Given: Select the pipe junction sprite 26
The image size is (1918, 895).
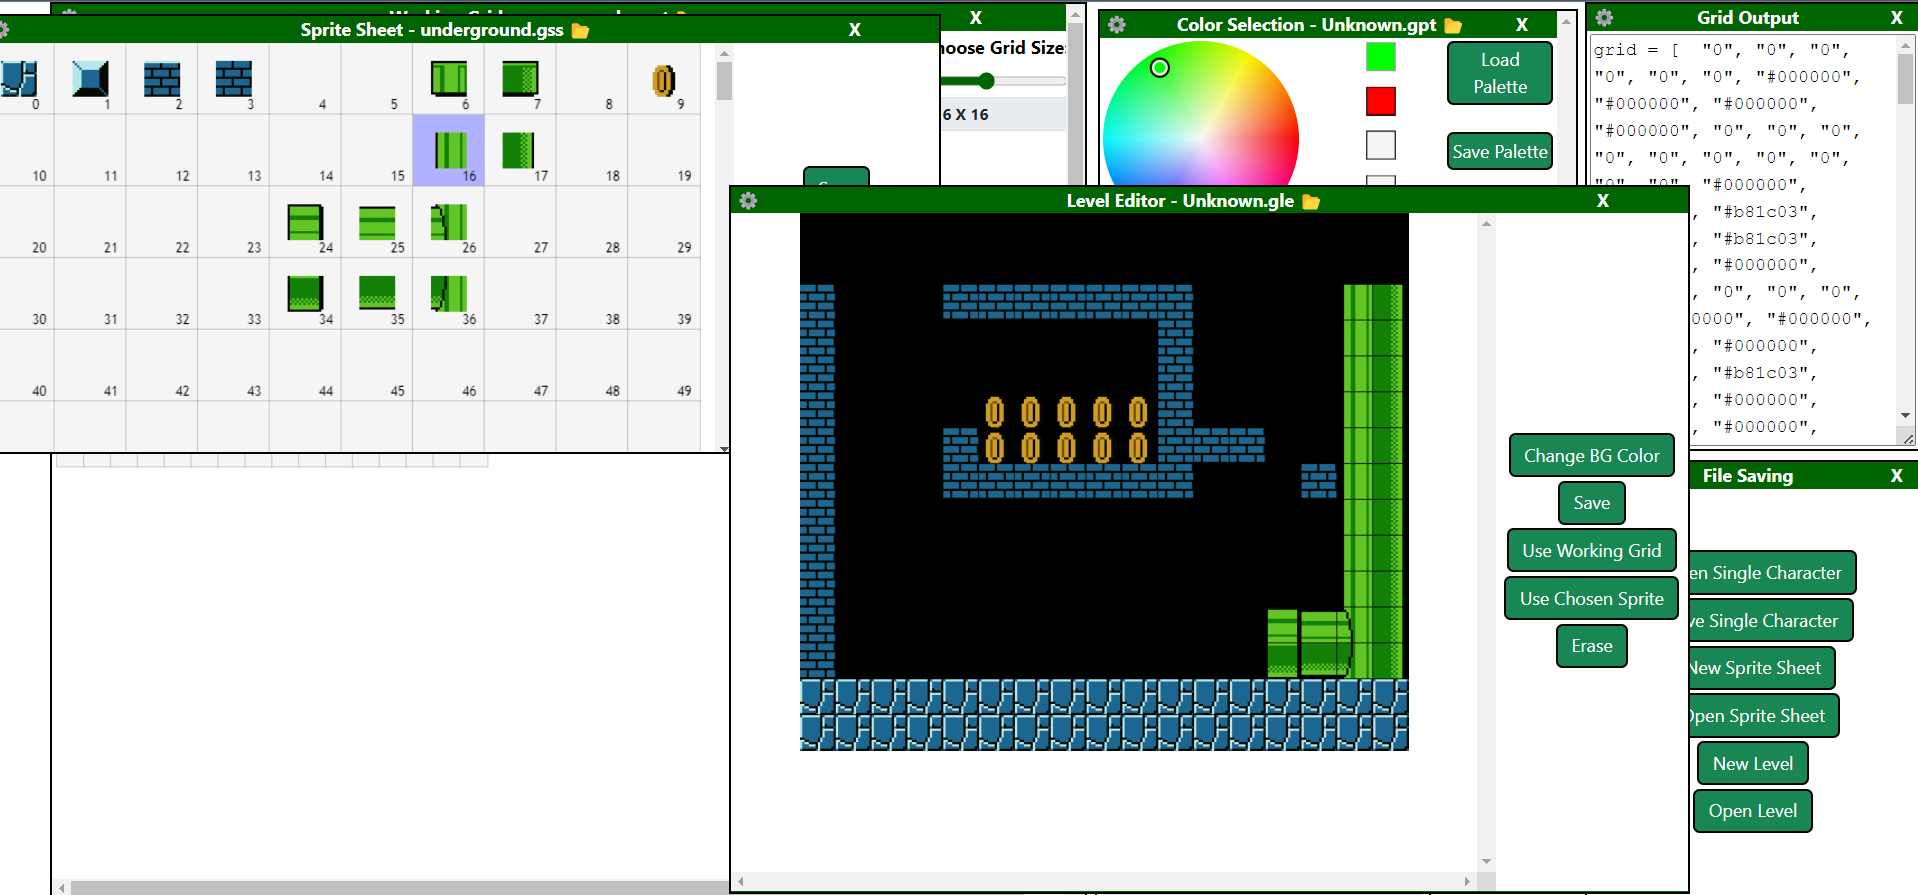Looking at the screenshot, I should pos(449,222).
